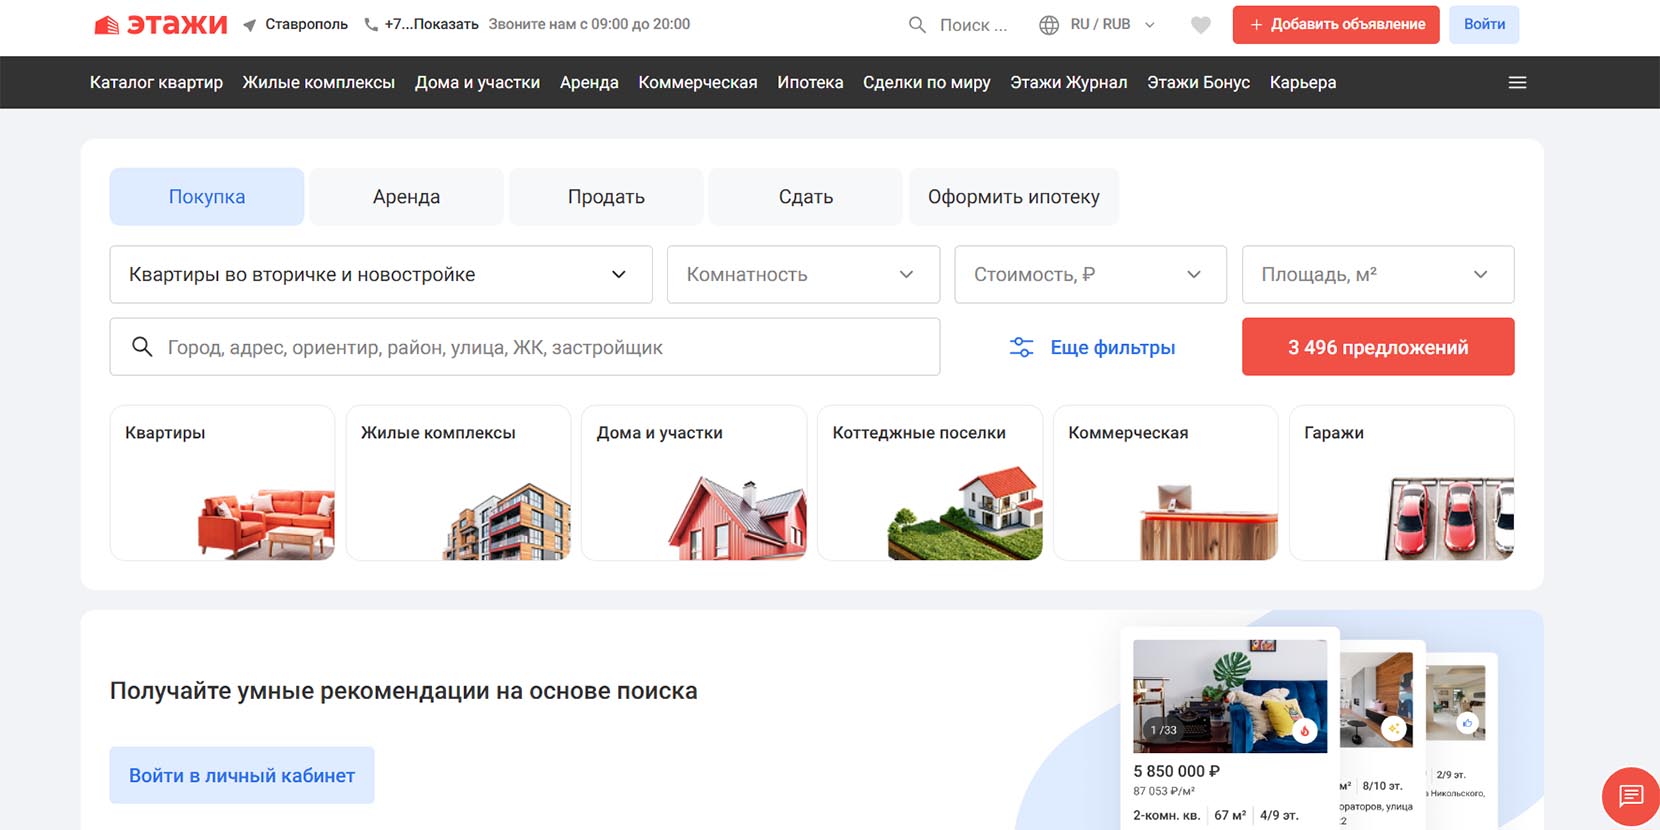Click the Этажи logo
The image size is (1660, 830).
[160, 25]
